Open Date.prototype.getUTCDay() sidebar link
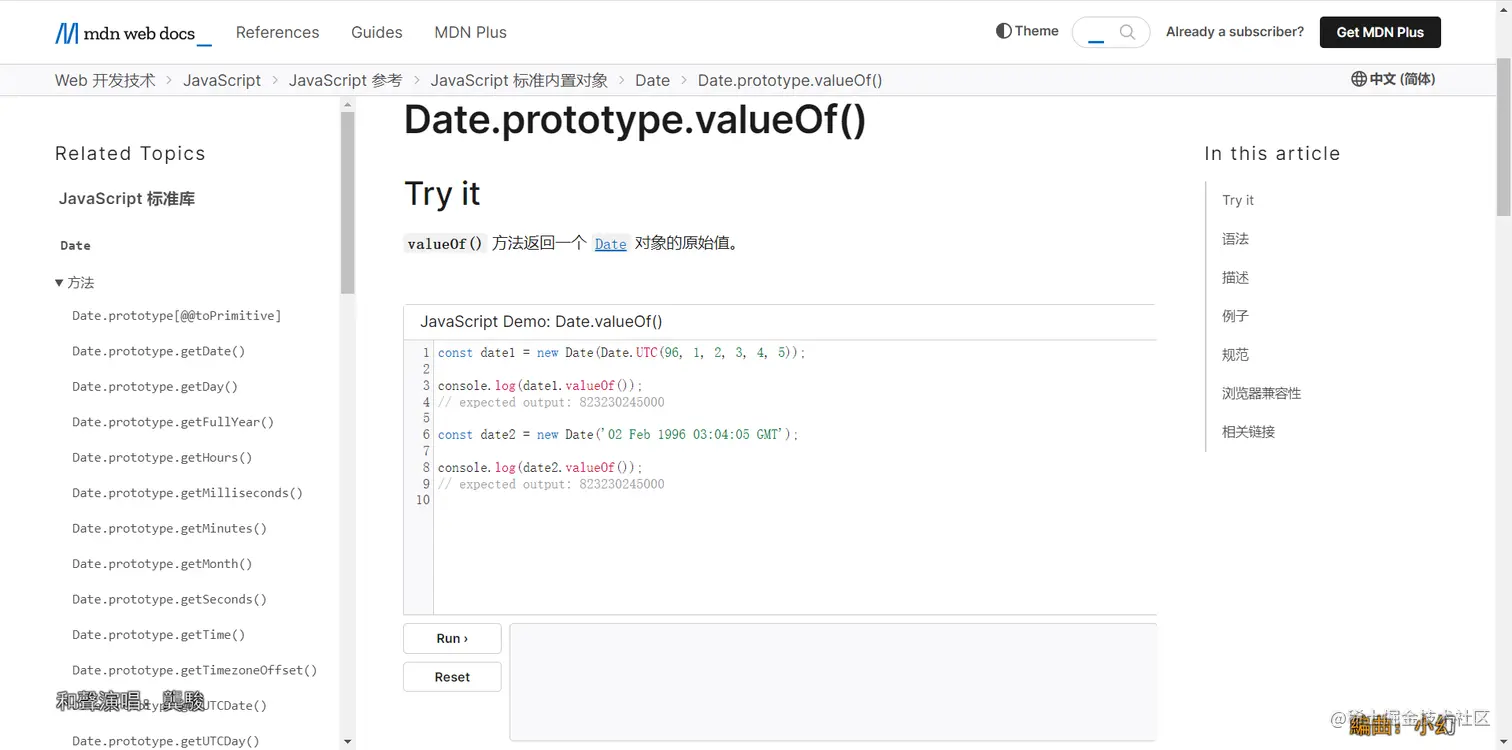 click(165, 741)
